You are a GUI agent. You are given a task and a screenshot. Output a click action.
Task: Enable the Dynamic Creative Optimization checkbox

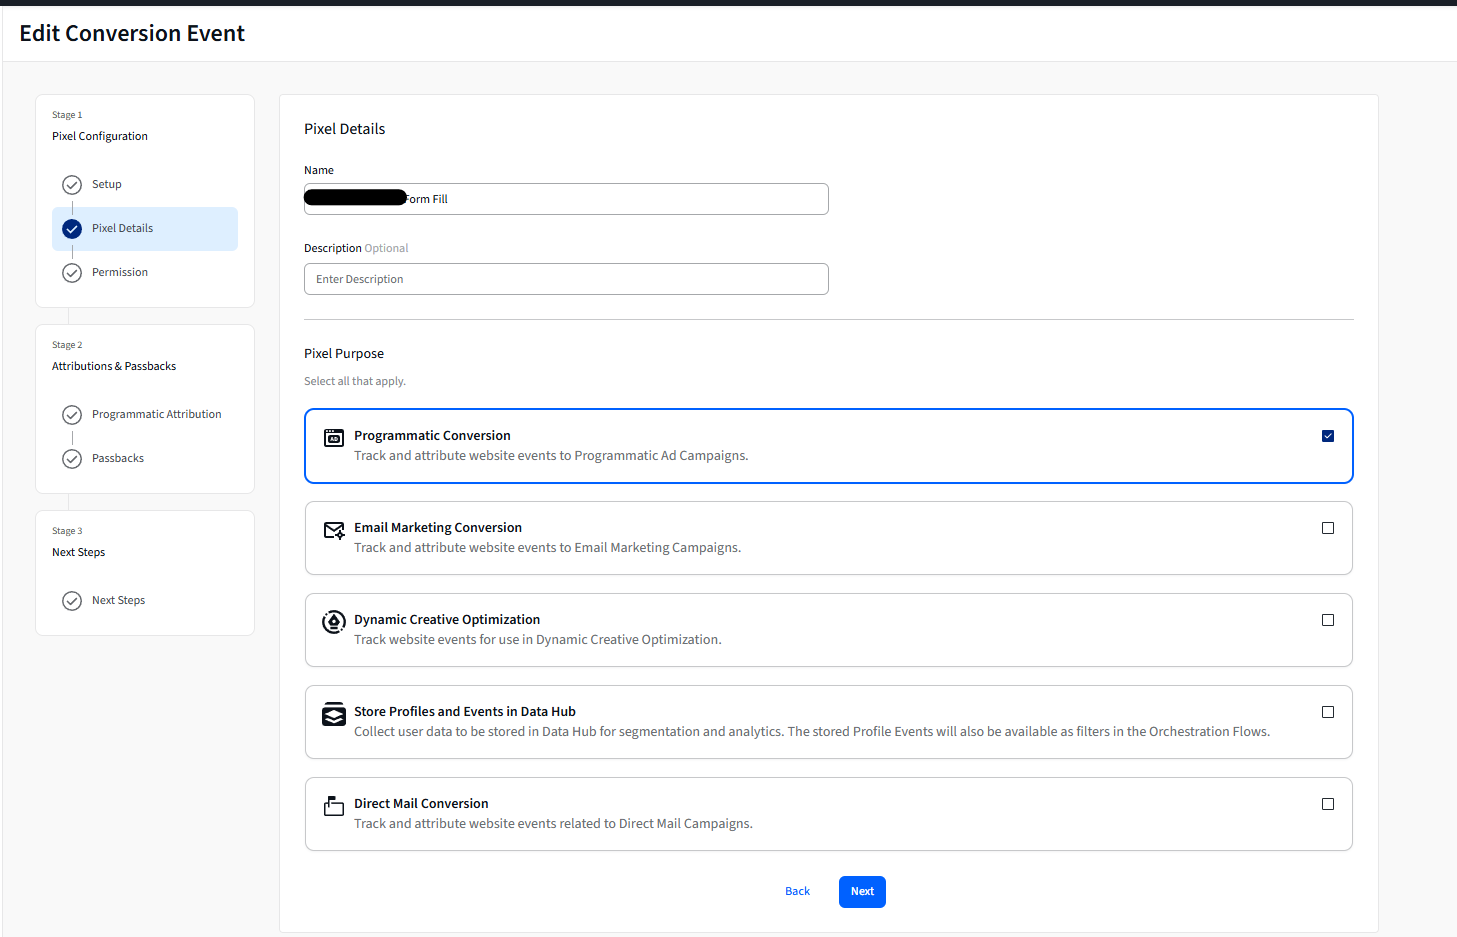(1328, 620)
